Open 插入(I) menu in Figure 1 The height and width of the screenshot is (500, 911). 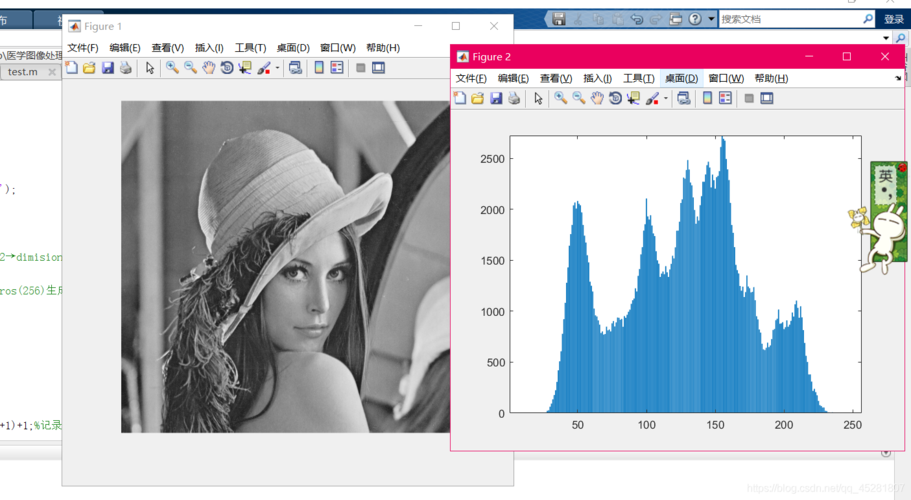209,48
